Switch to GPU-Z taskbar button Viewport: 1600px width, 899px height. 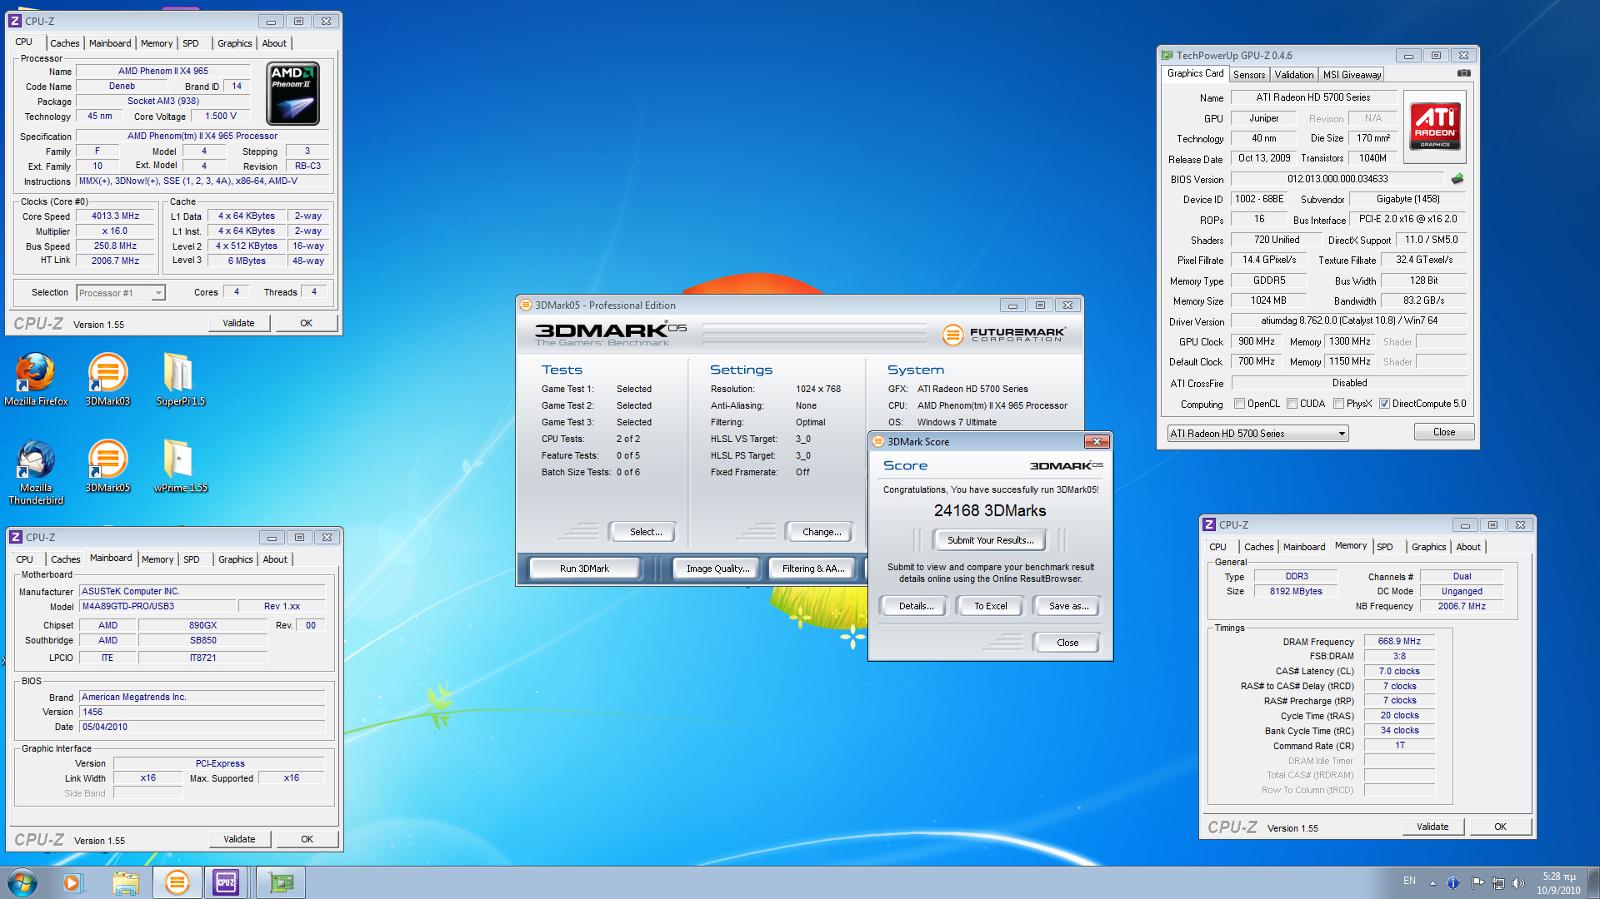click(x=281, y=883)
